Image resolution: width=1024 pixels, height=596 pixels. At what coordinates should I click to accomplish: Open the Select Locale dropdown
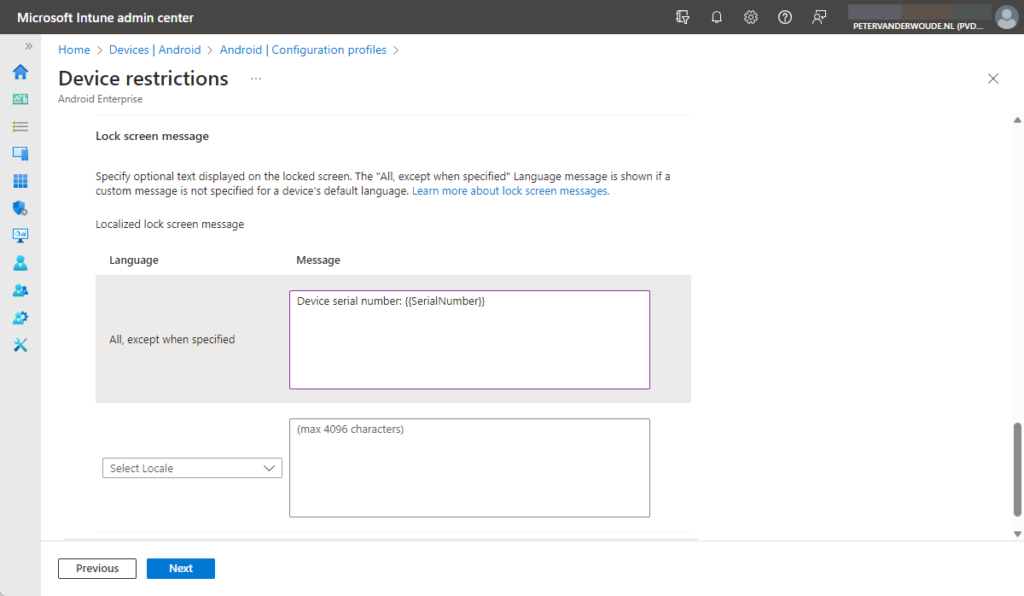(191, 467)
